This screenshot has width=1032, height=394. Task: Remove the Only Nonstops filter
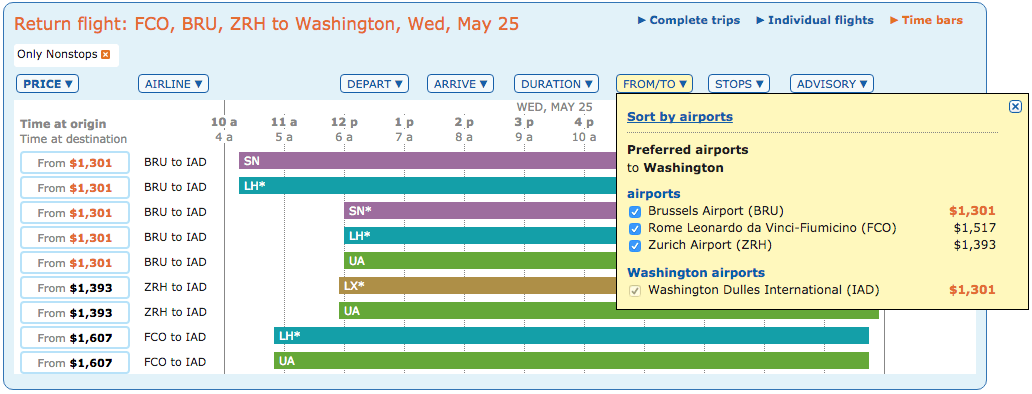point(105,55)
